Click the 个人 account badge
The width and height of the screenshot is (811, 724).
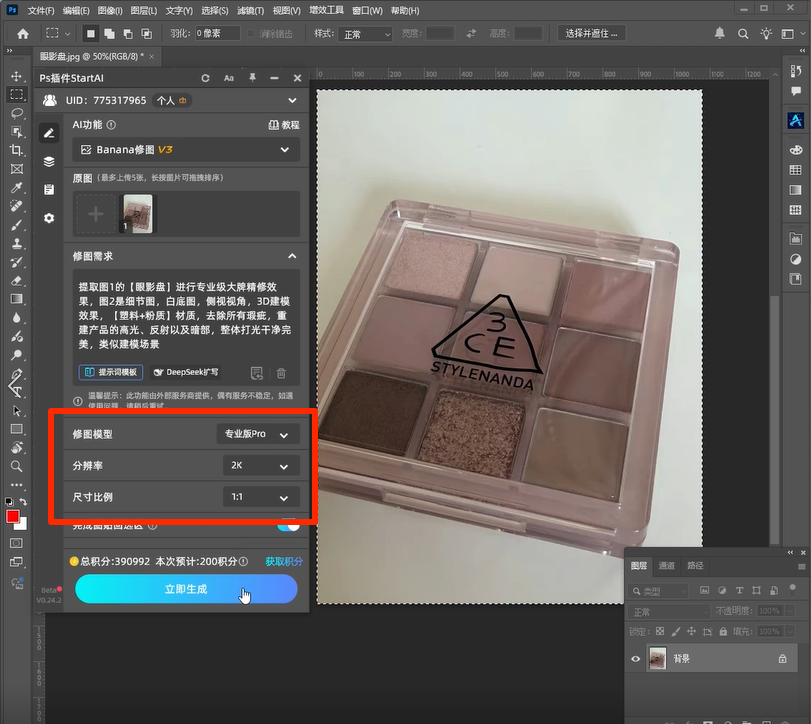pyautogui.click(x=172, y=100)
